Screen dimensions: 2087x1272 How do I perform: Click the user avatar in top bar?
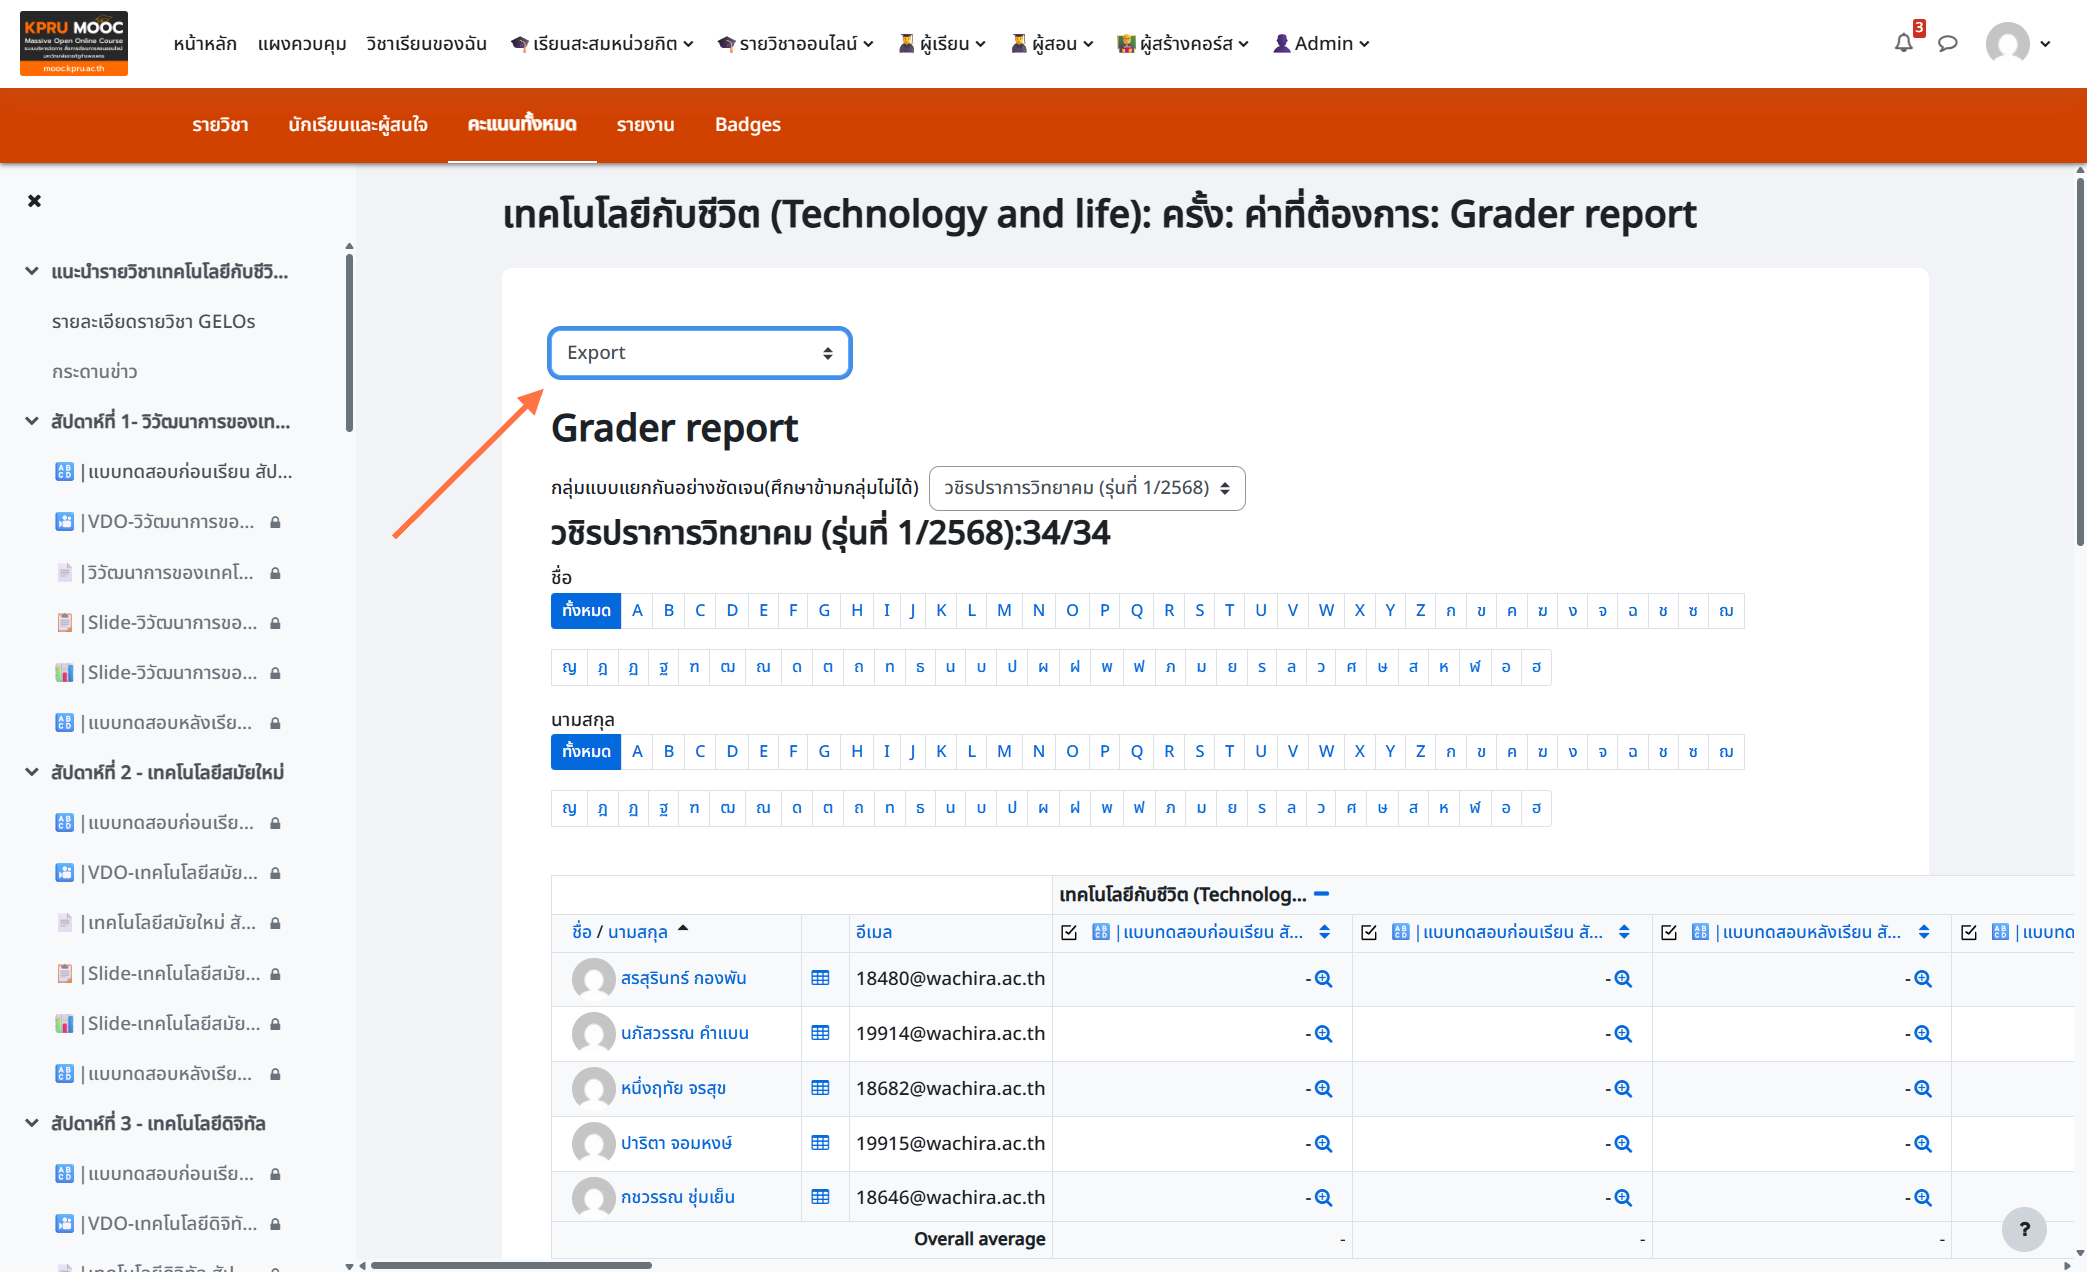[x=2007, y=43]
